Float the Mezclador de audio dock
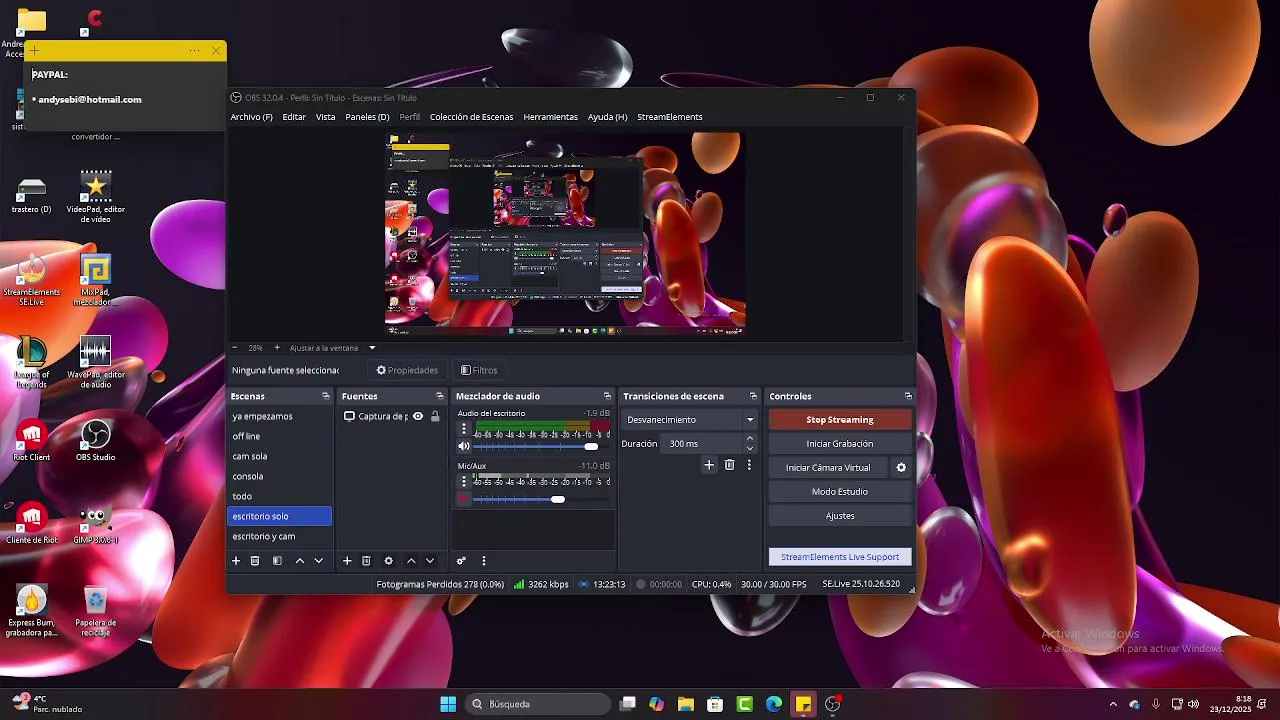 pos(607,396)
